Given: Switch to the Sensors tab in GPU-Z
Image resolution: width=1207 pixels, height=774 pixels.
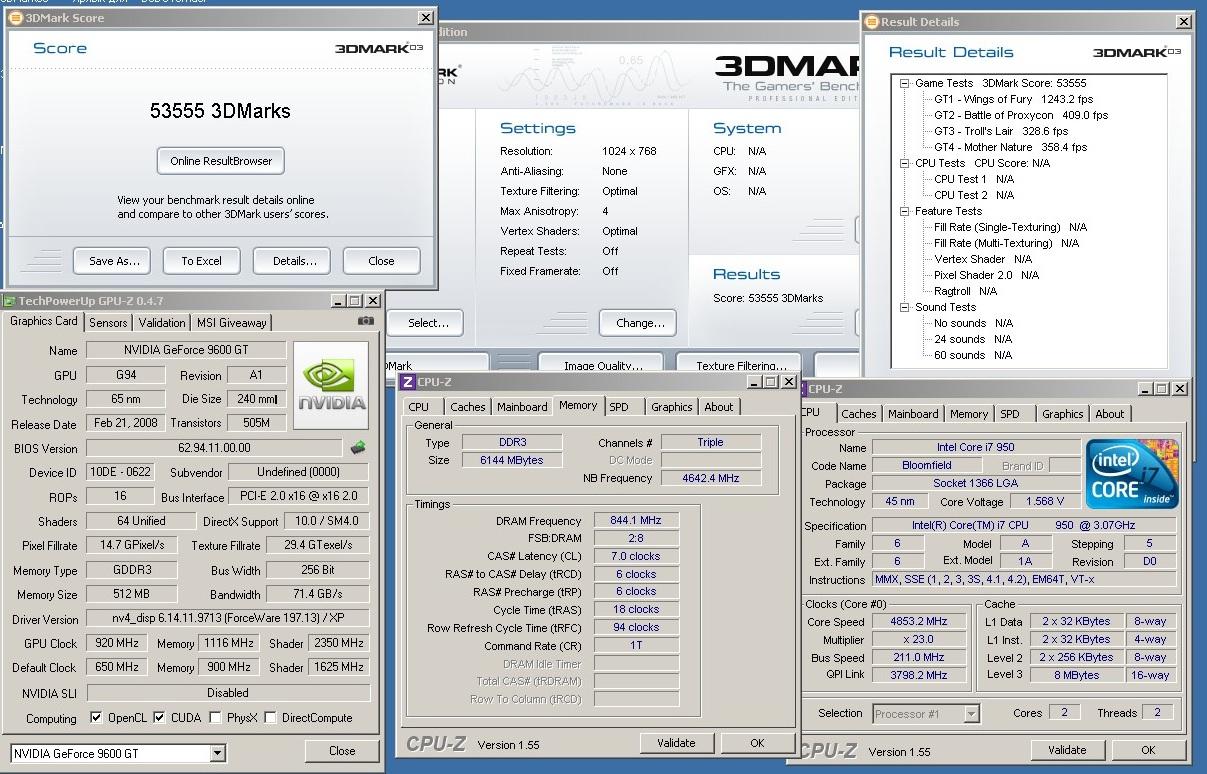Looking at the screenshot, I should click(x=108, y=323).
